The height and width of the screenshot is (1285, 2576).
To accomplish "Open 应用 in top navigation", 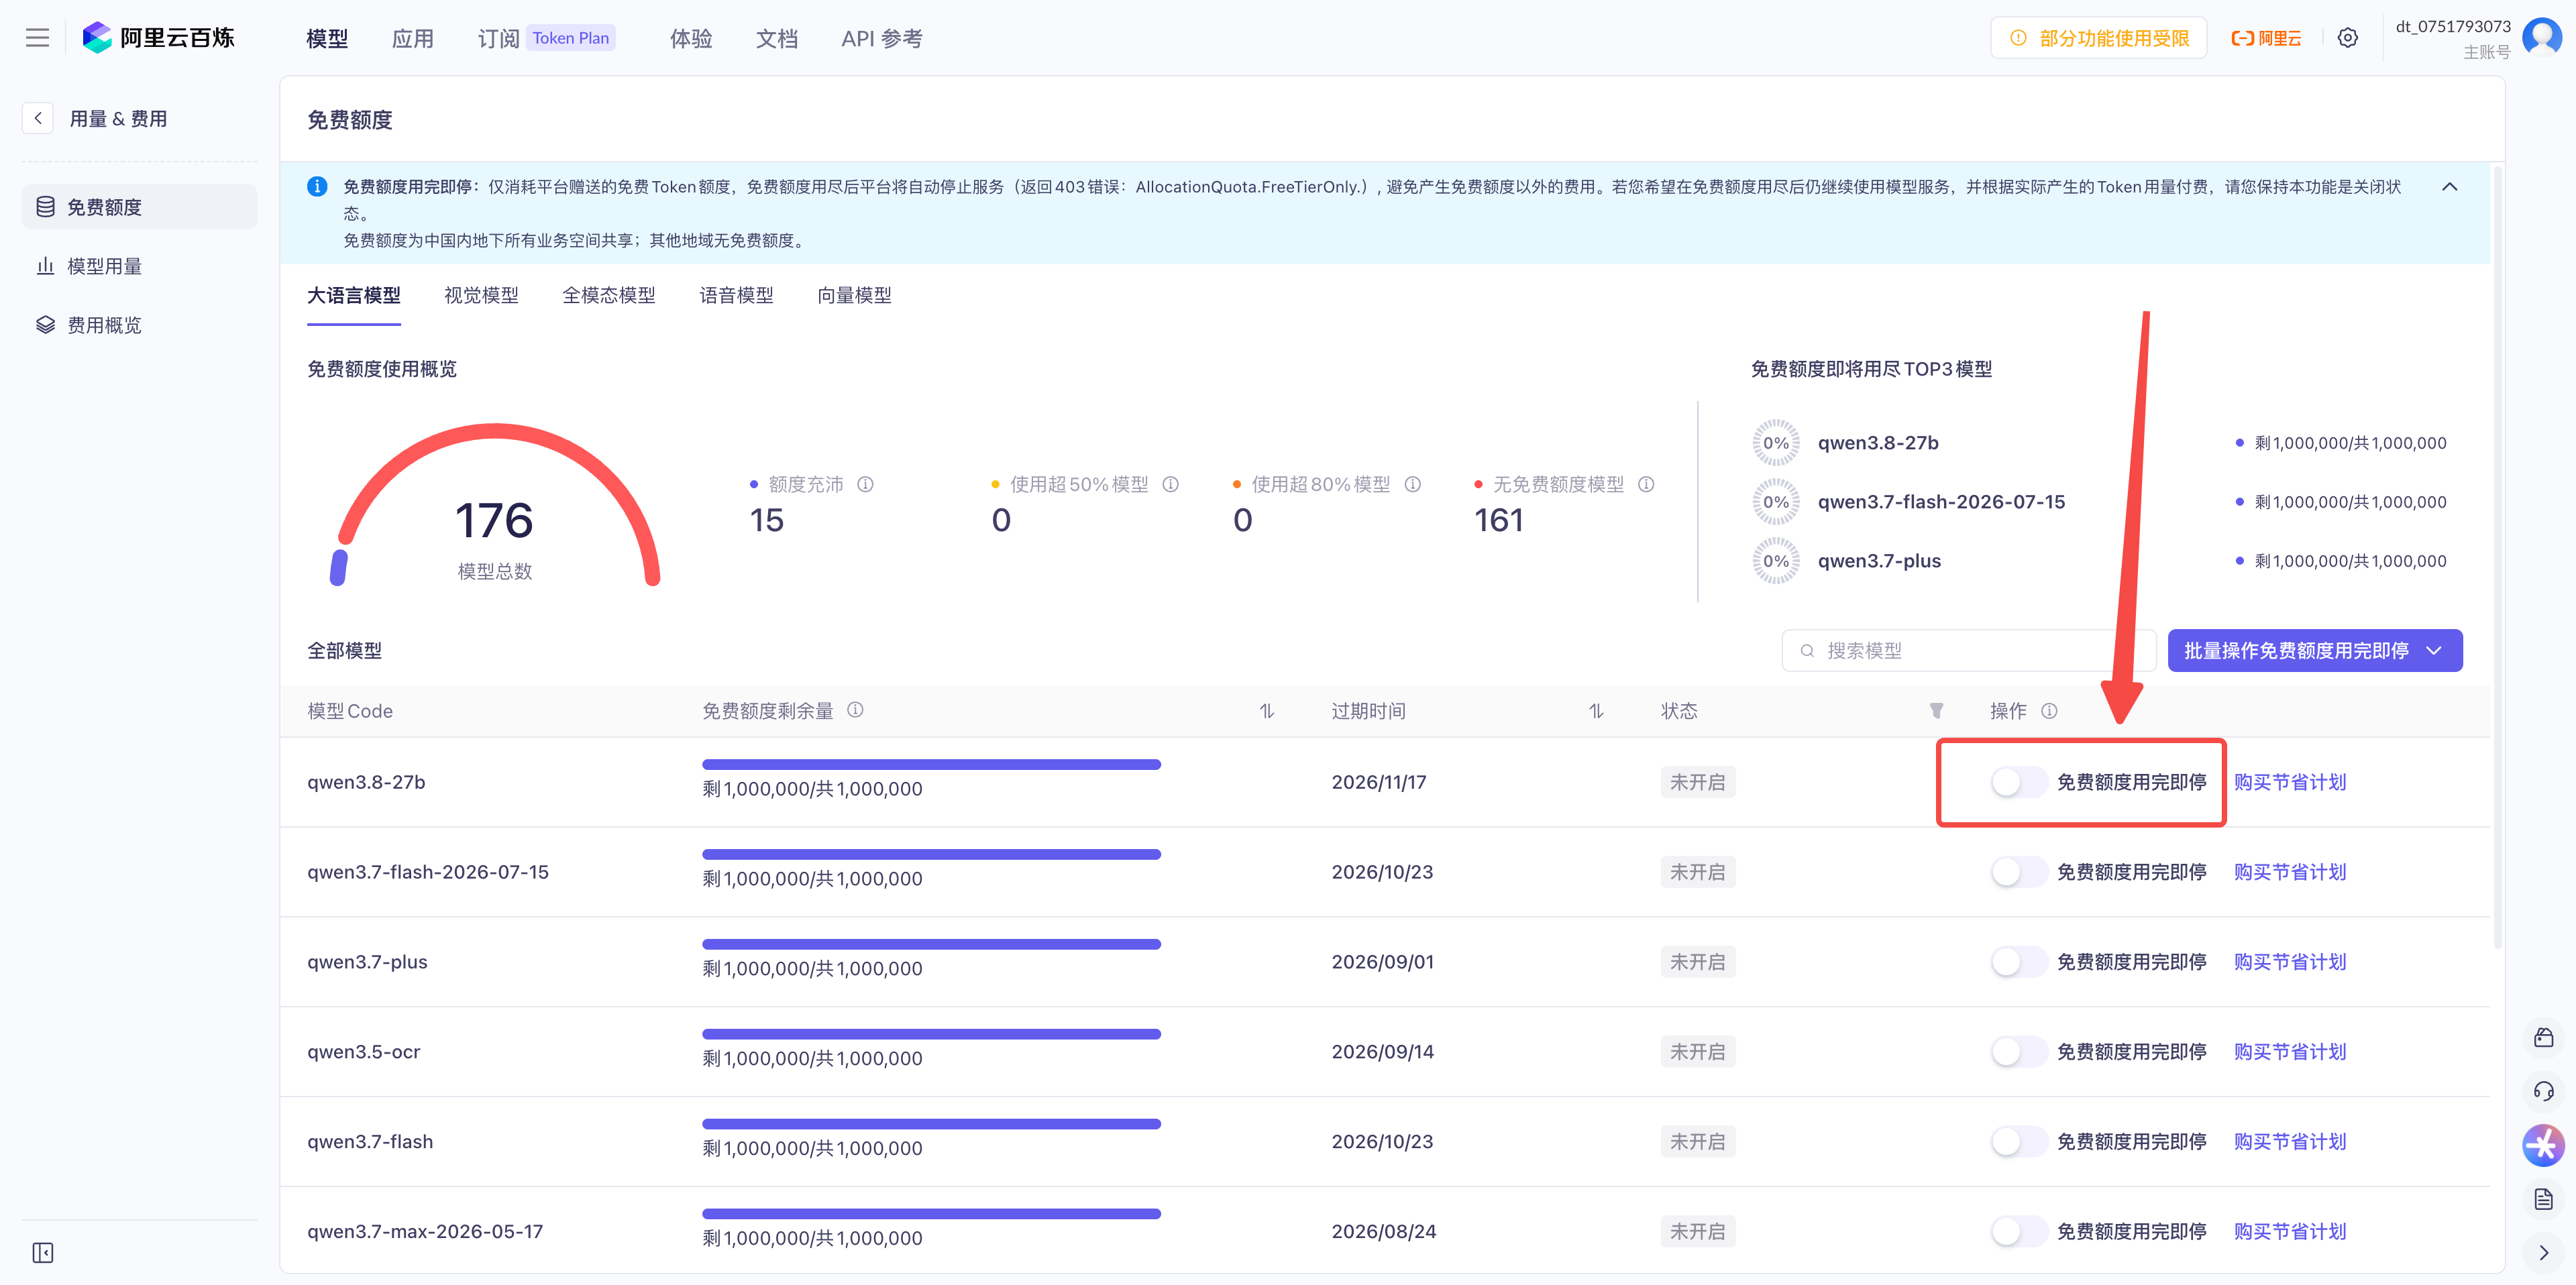I will [x=412, y=38].
